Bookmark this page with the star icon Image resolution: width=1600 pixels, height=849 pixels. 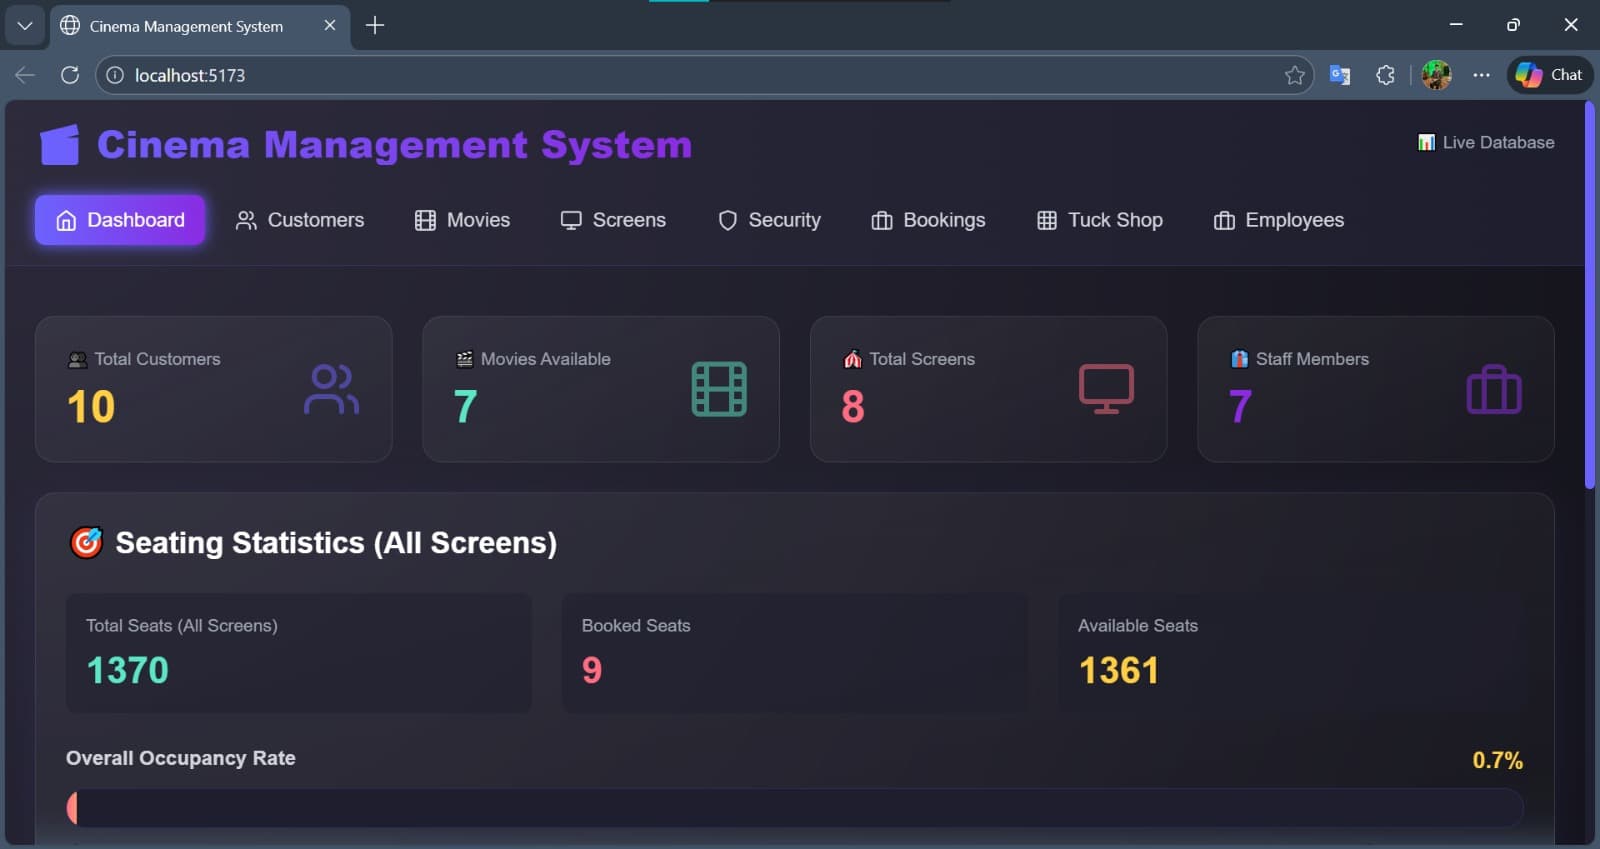click(1295, 75)
